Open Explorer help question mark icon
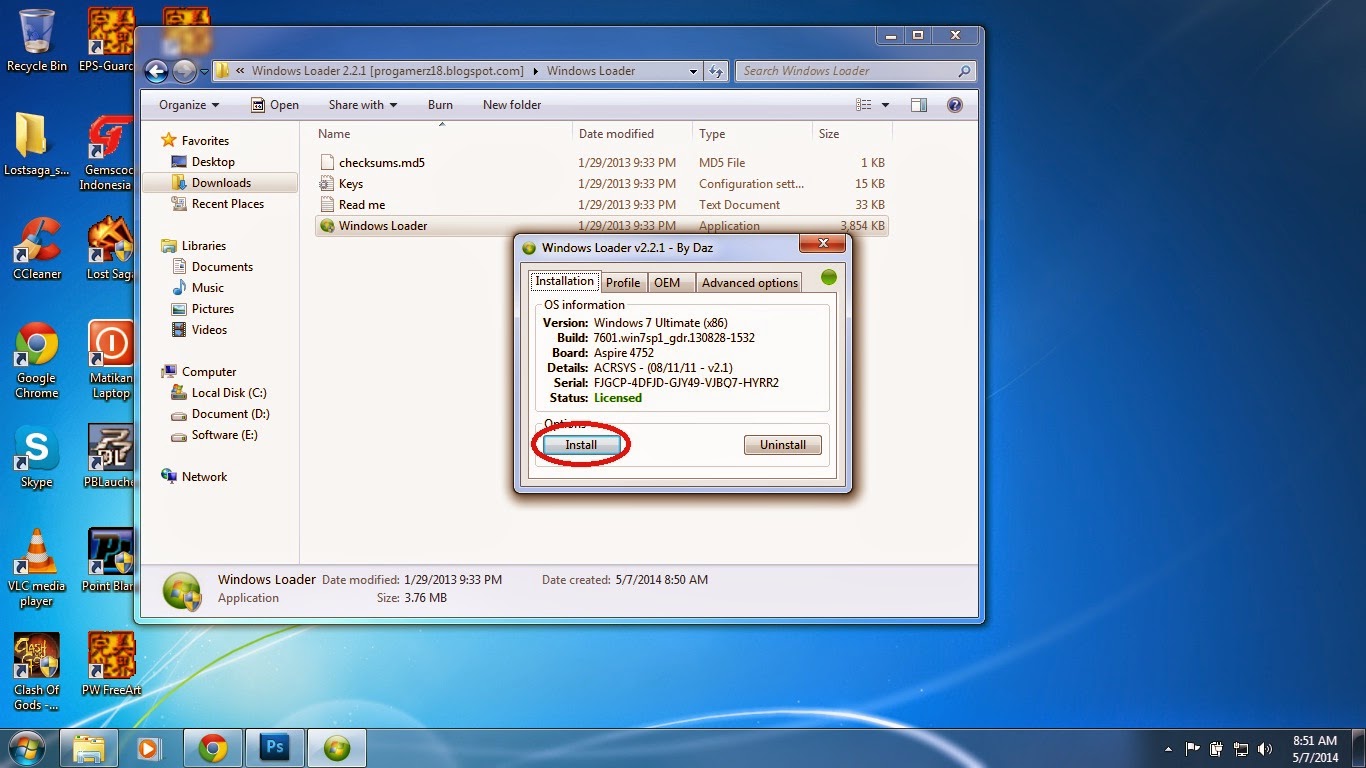This screenshot has height=768, width=1366. coord(954,105)
